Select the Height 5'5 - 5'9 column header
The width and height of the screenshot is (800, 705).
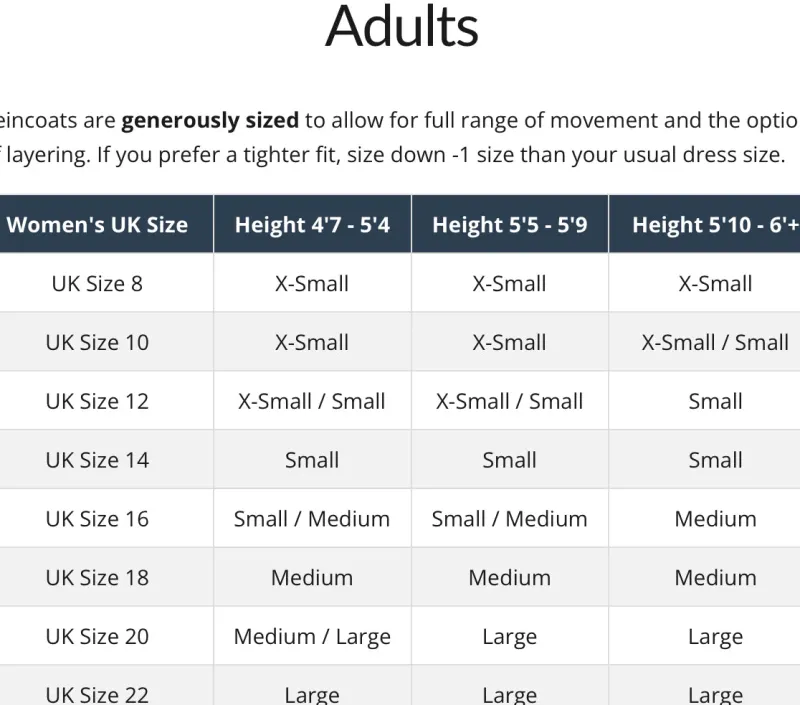tap(510, 225)
